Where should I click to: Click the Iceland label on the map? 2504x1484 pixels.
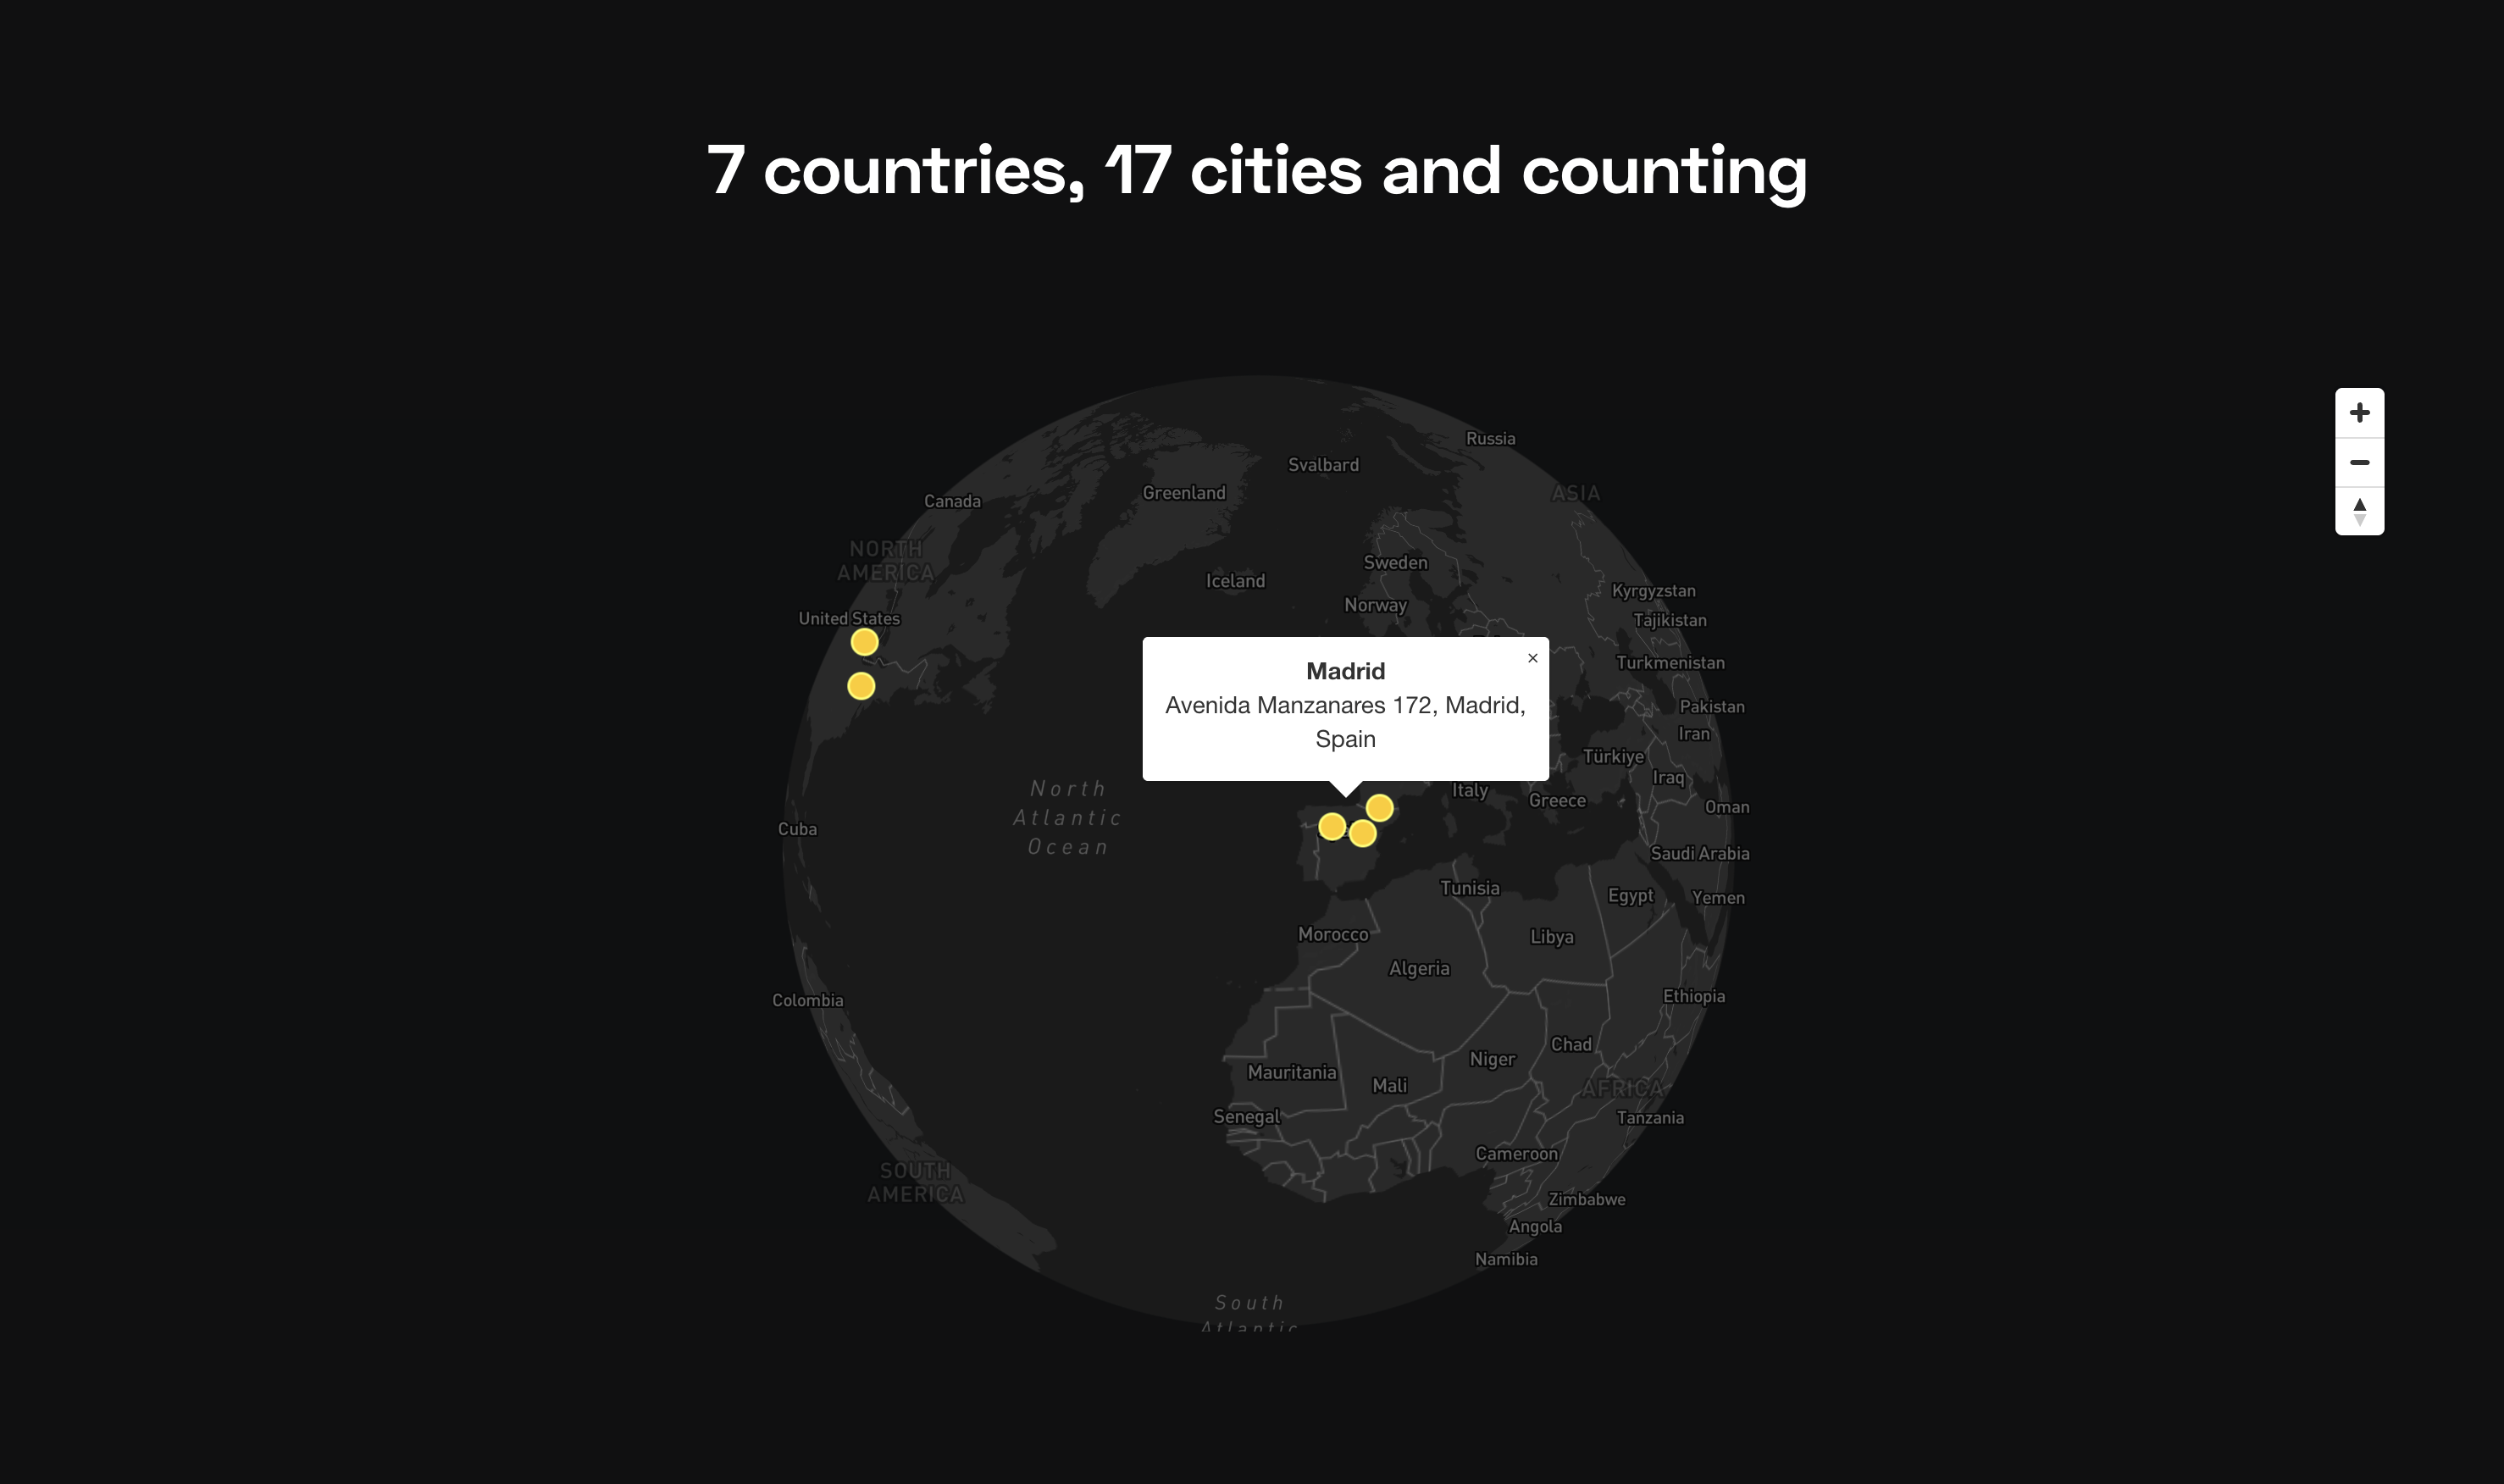(1235, 581)
